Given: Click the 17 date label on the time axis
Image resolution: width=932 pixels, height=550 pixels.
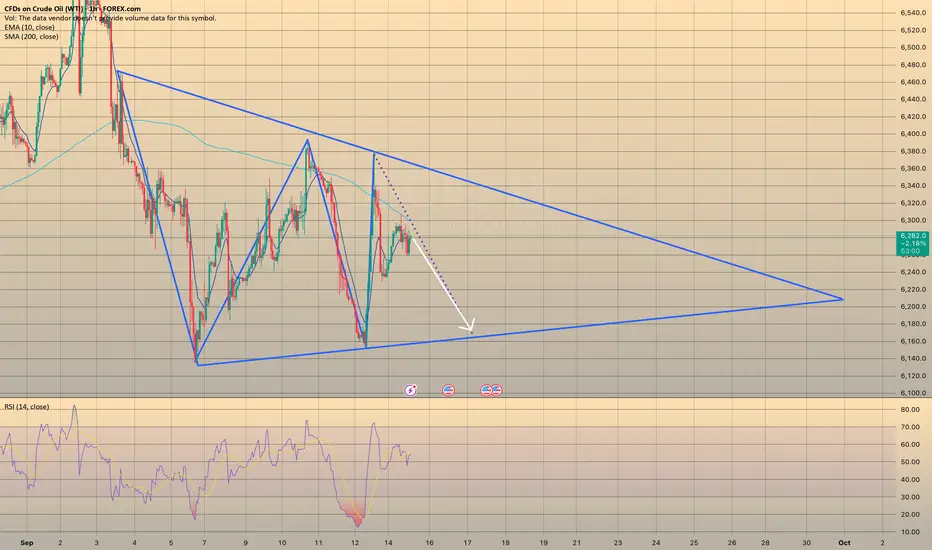Looking at the screenshot, I should pyautogui.click(x=468, y=543).
